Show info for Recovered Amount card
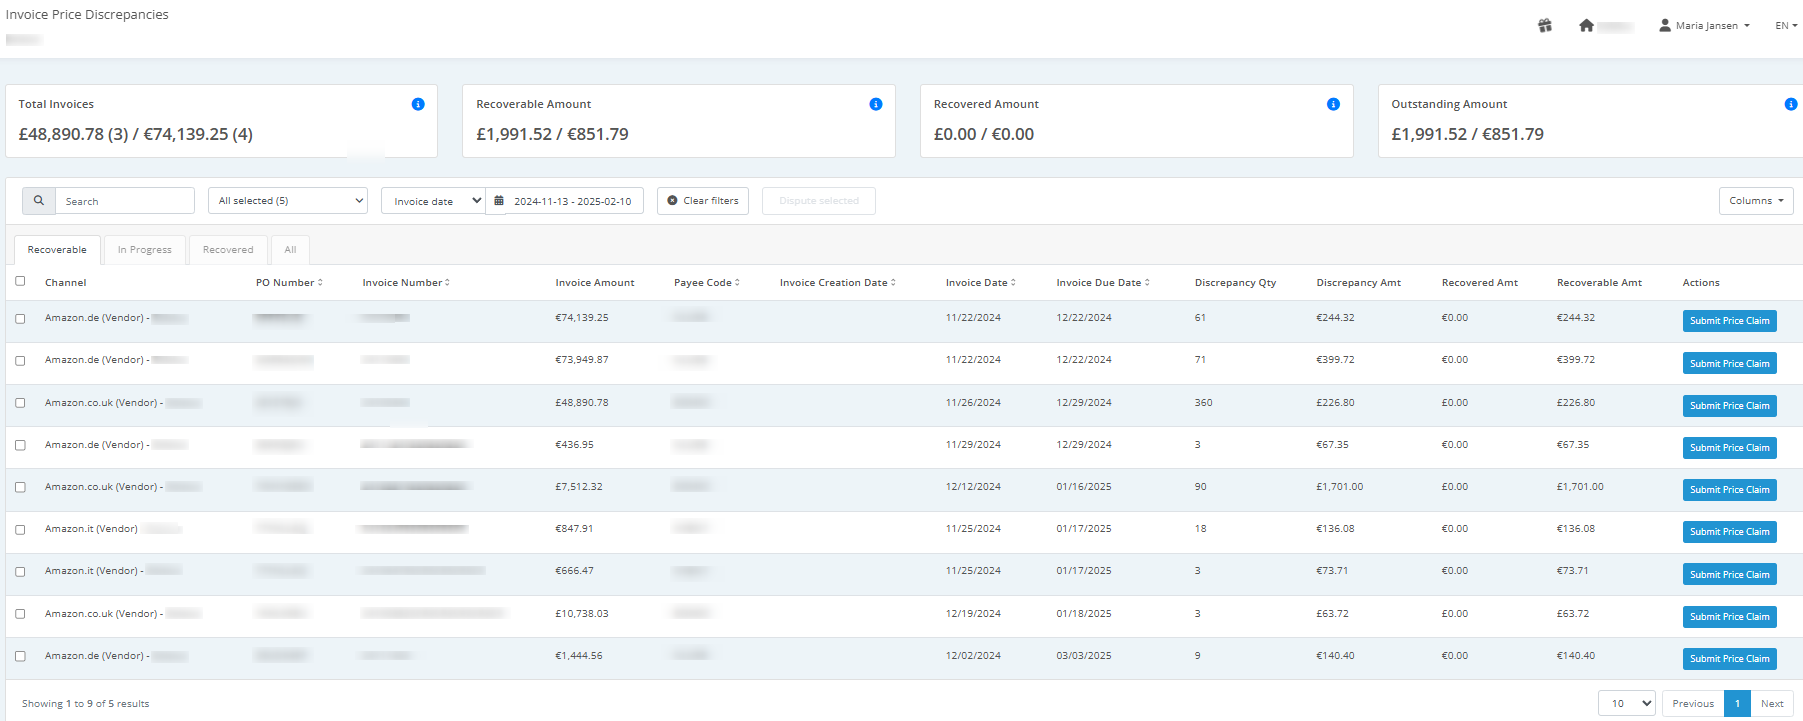 click(1333, 104)
